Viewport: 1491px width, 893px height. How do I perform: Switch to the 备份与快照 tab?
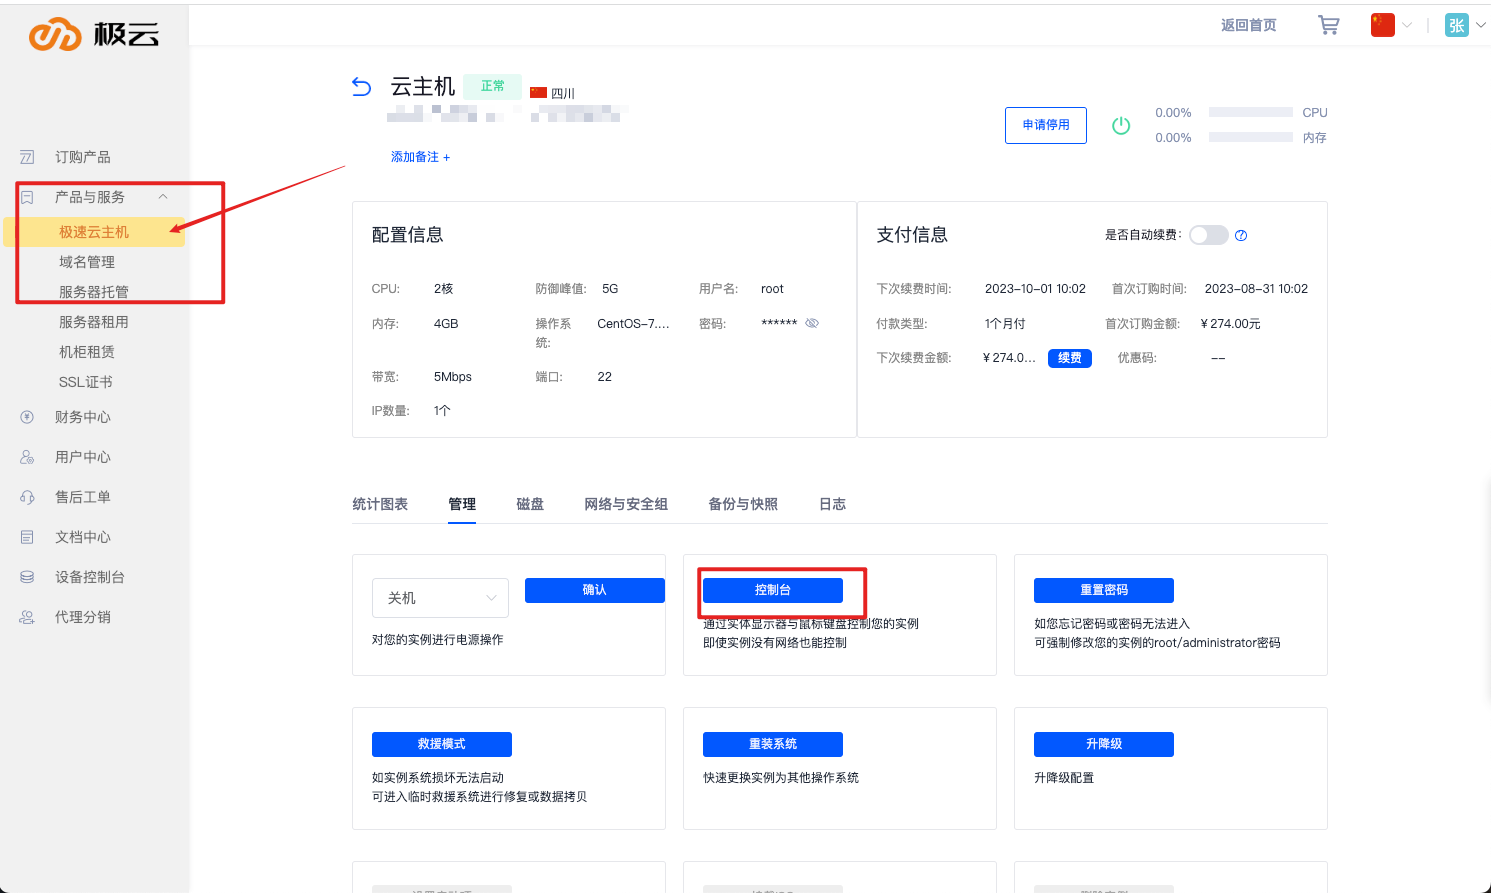tap(743, 504)
